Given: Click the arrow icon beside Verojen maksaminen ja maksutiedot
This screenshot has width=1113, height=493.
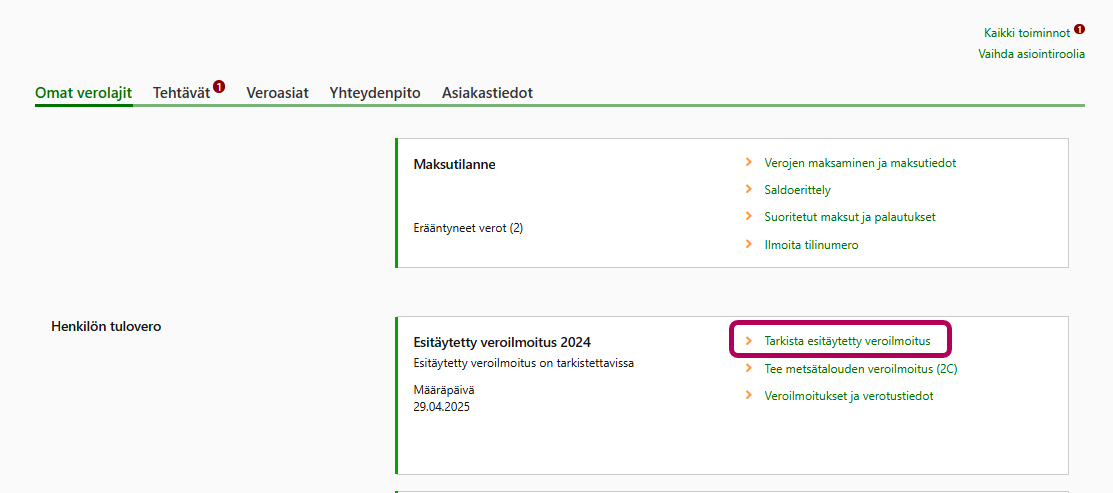Looking at the screenshot, I should pos(749,162).
